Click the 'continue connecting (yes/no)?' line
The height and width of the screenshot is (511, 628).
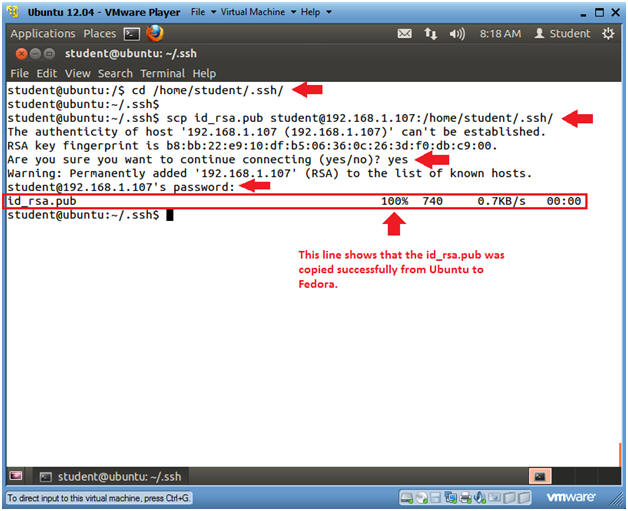tap(207, 160)
